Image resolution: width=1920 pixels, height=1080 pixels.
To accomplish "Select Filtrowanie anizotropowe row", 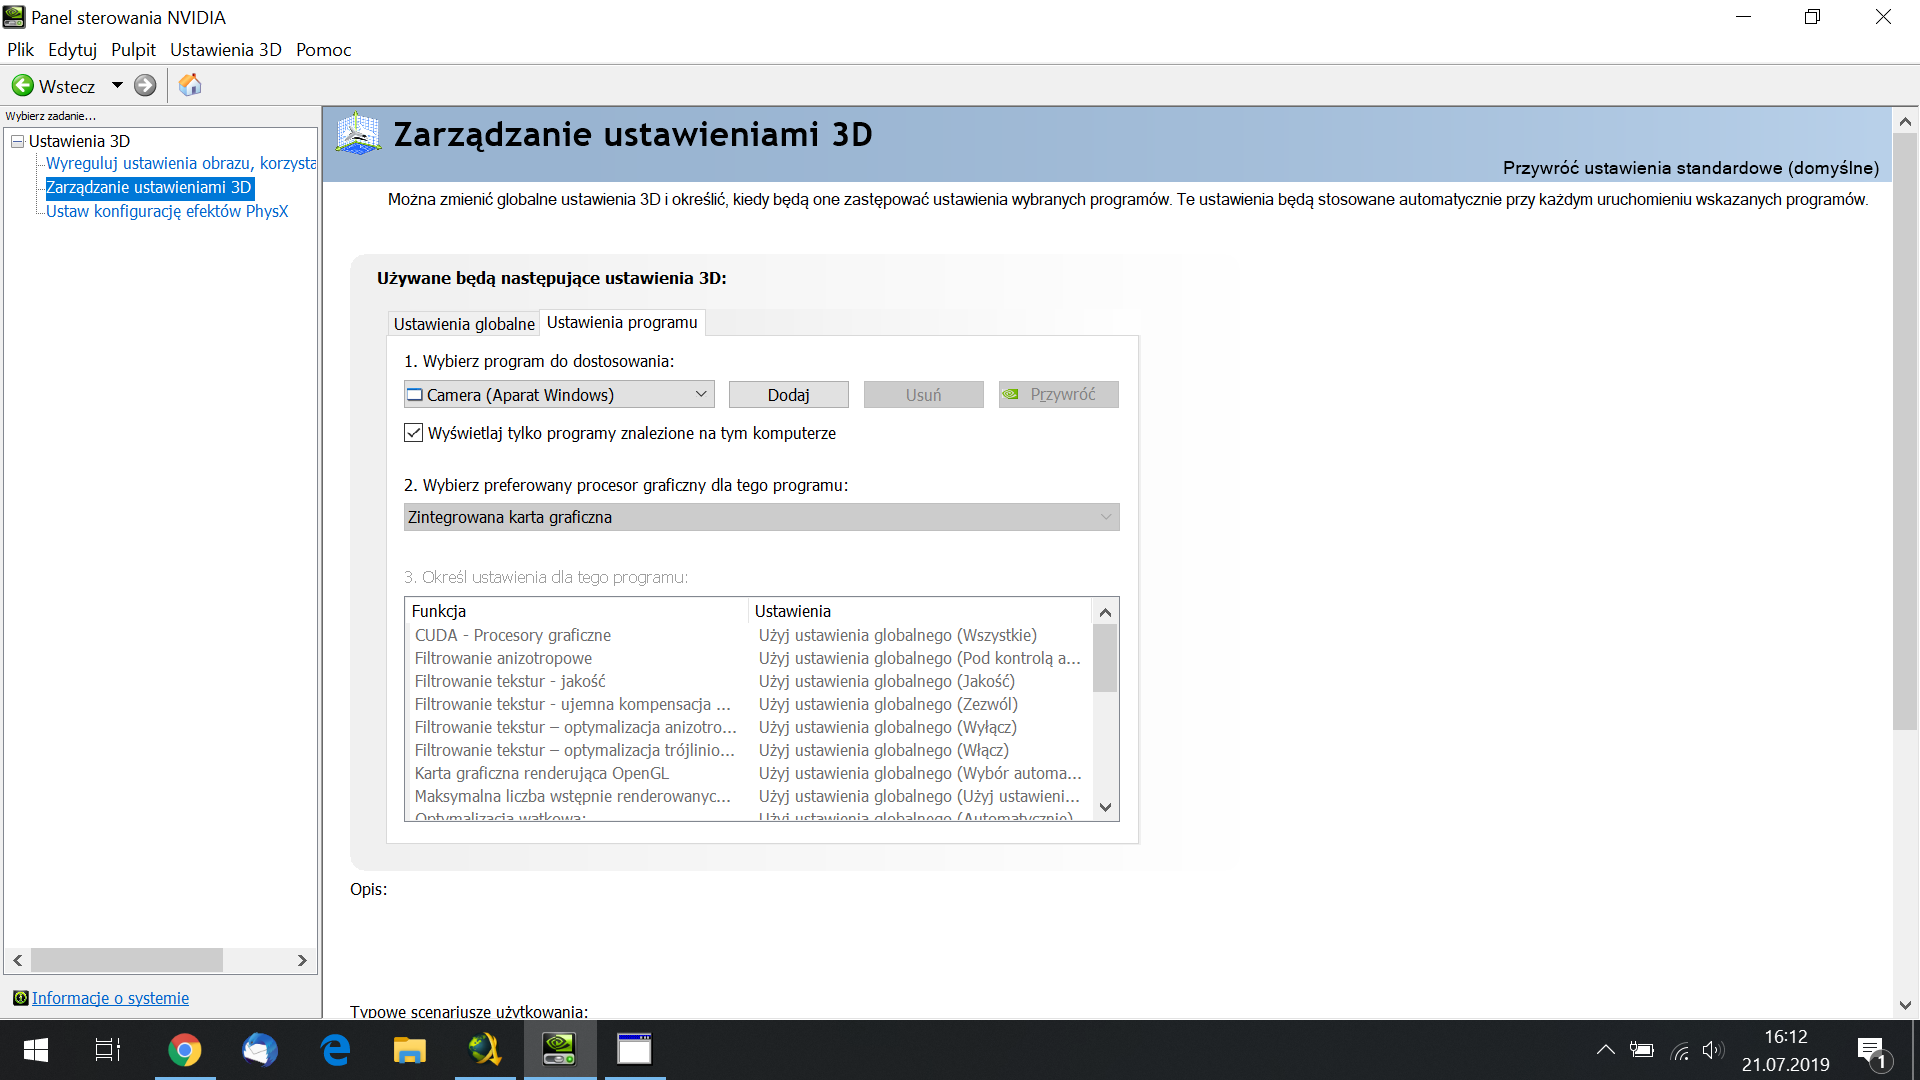I will [747, 659].
